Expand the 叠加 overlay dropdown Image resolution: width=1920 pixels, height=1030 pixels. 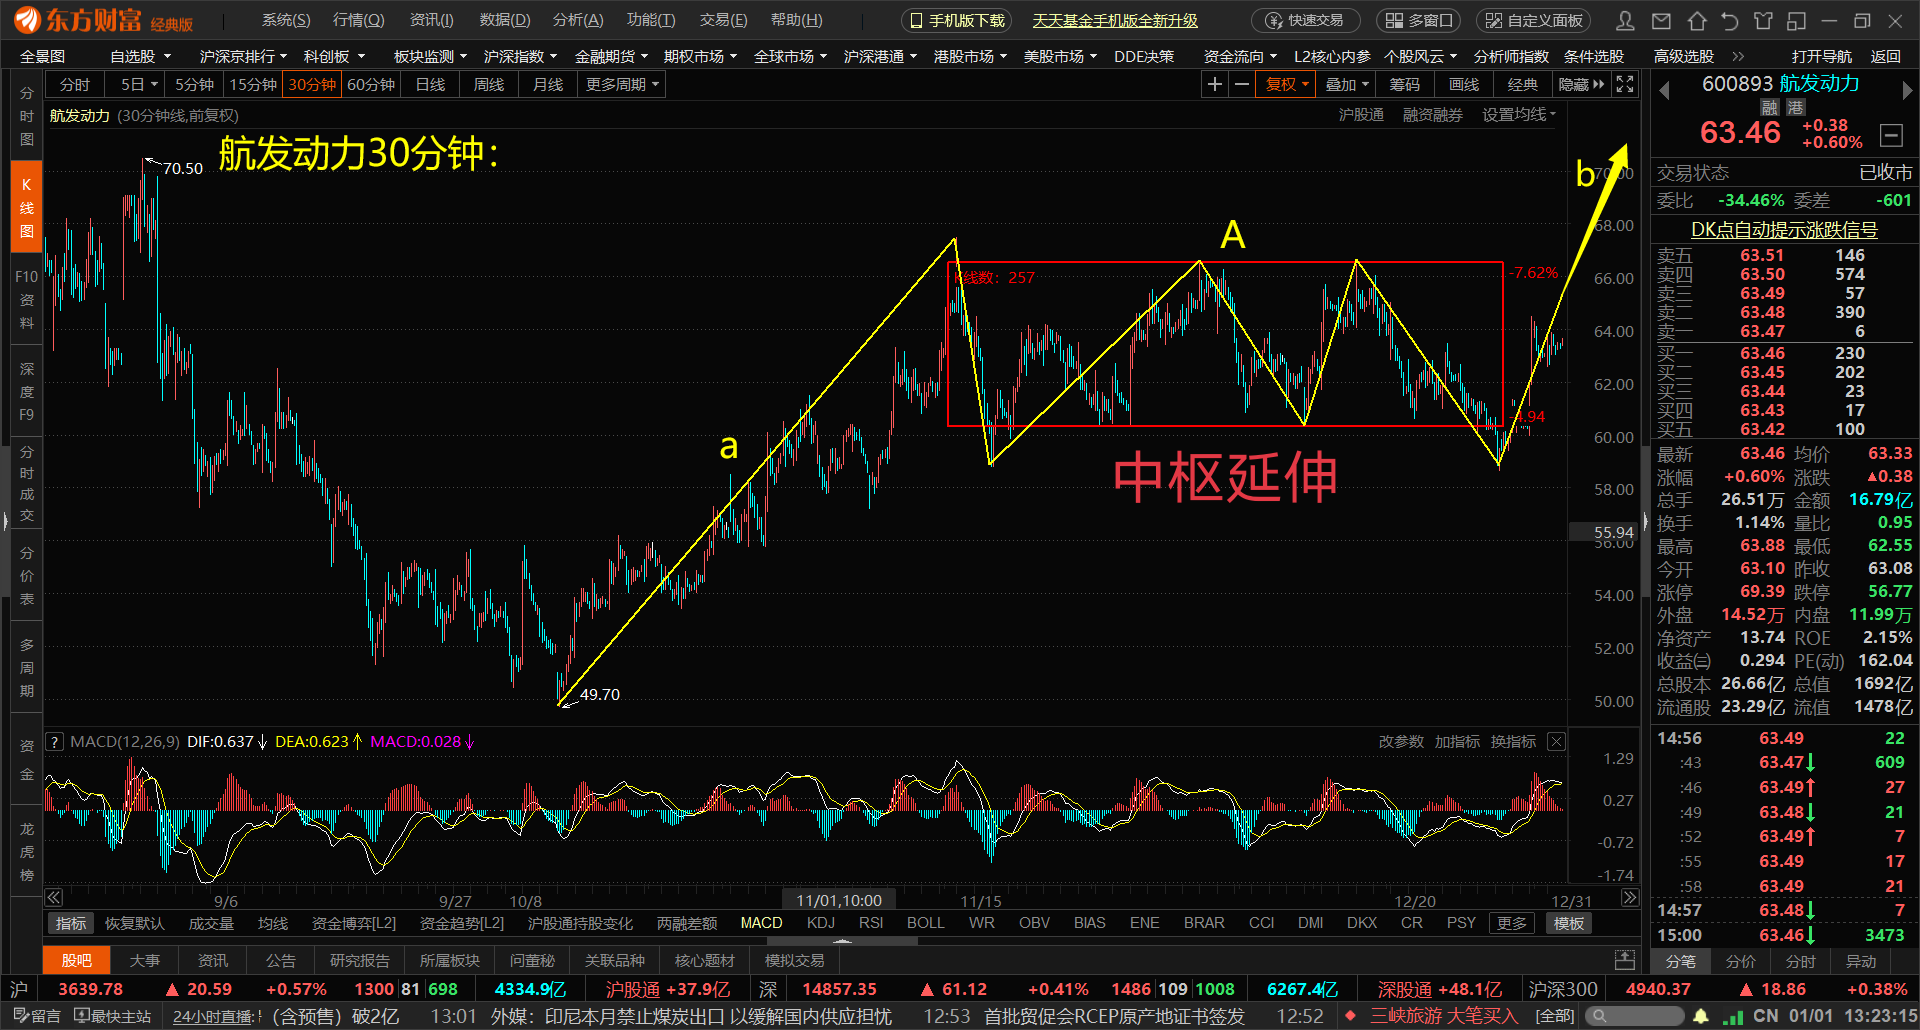(1346, 84)
